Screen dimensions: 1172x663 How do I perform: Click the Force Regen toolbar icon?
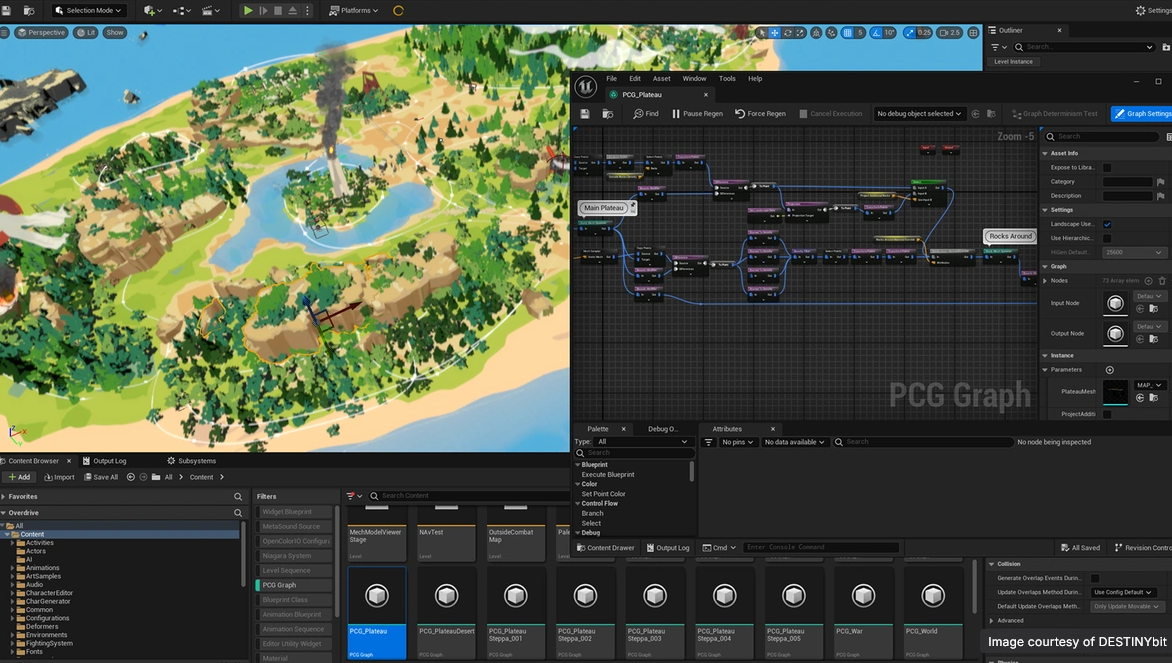(x=741, y=114)
